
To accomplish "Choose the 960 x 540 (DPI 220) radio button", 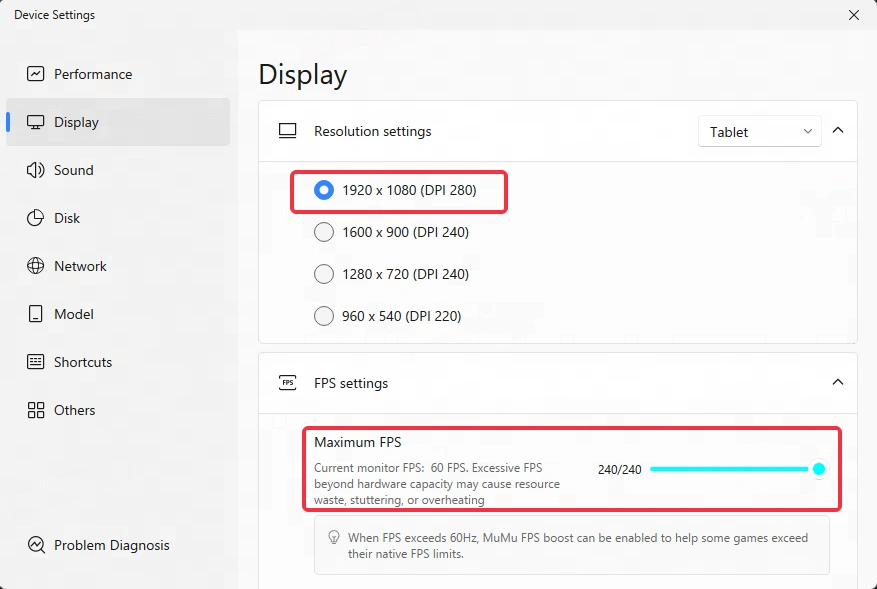I will (324, 316).
